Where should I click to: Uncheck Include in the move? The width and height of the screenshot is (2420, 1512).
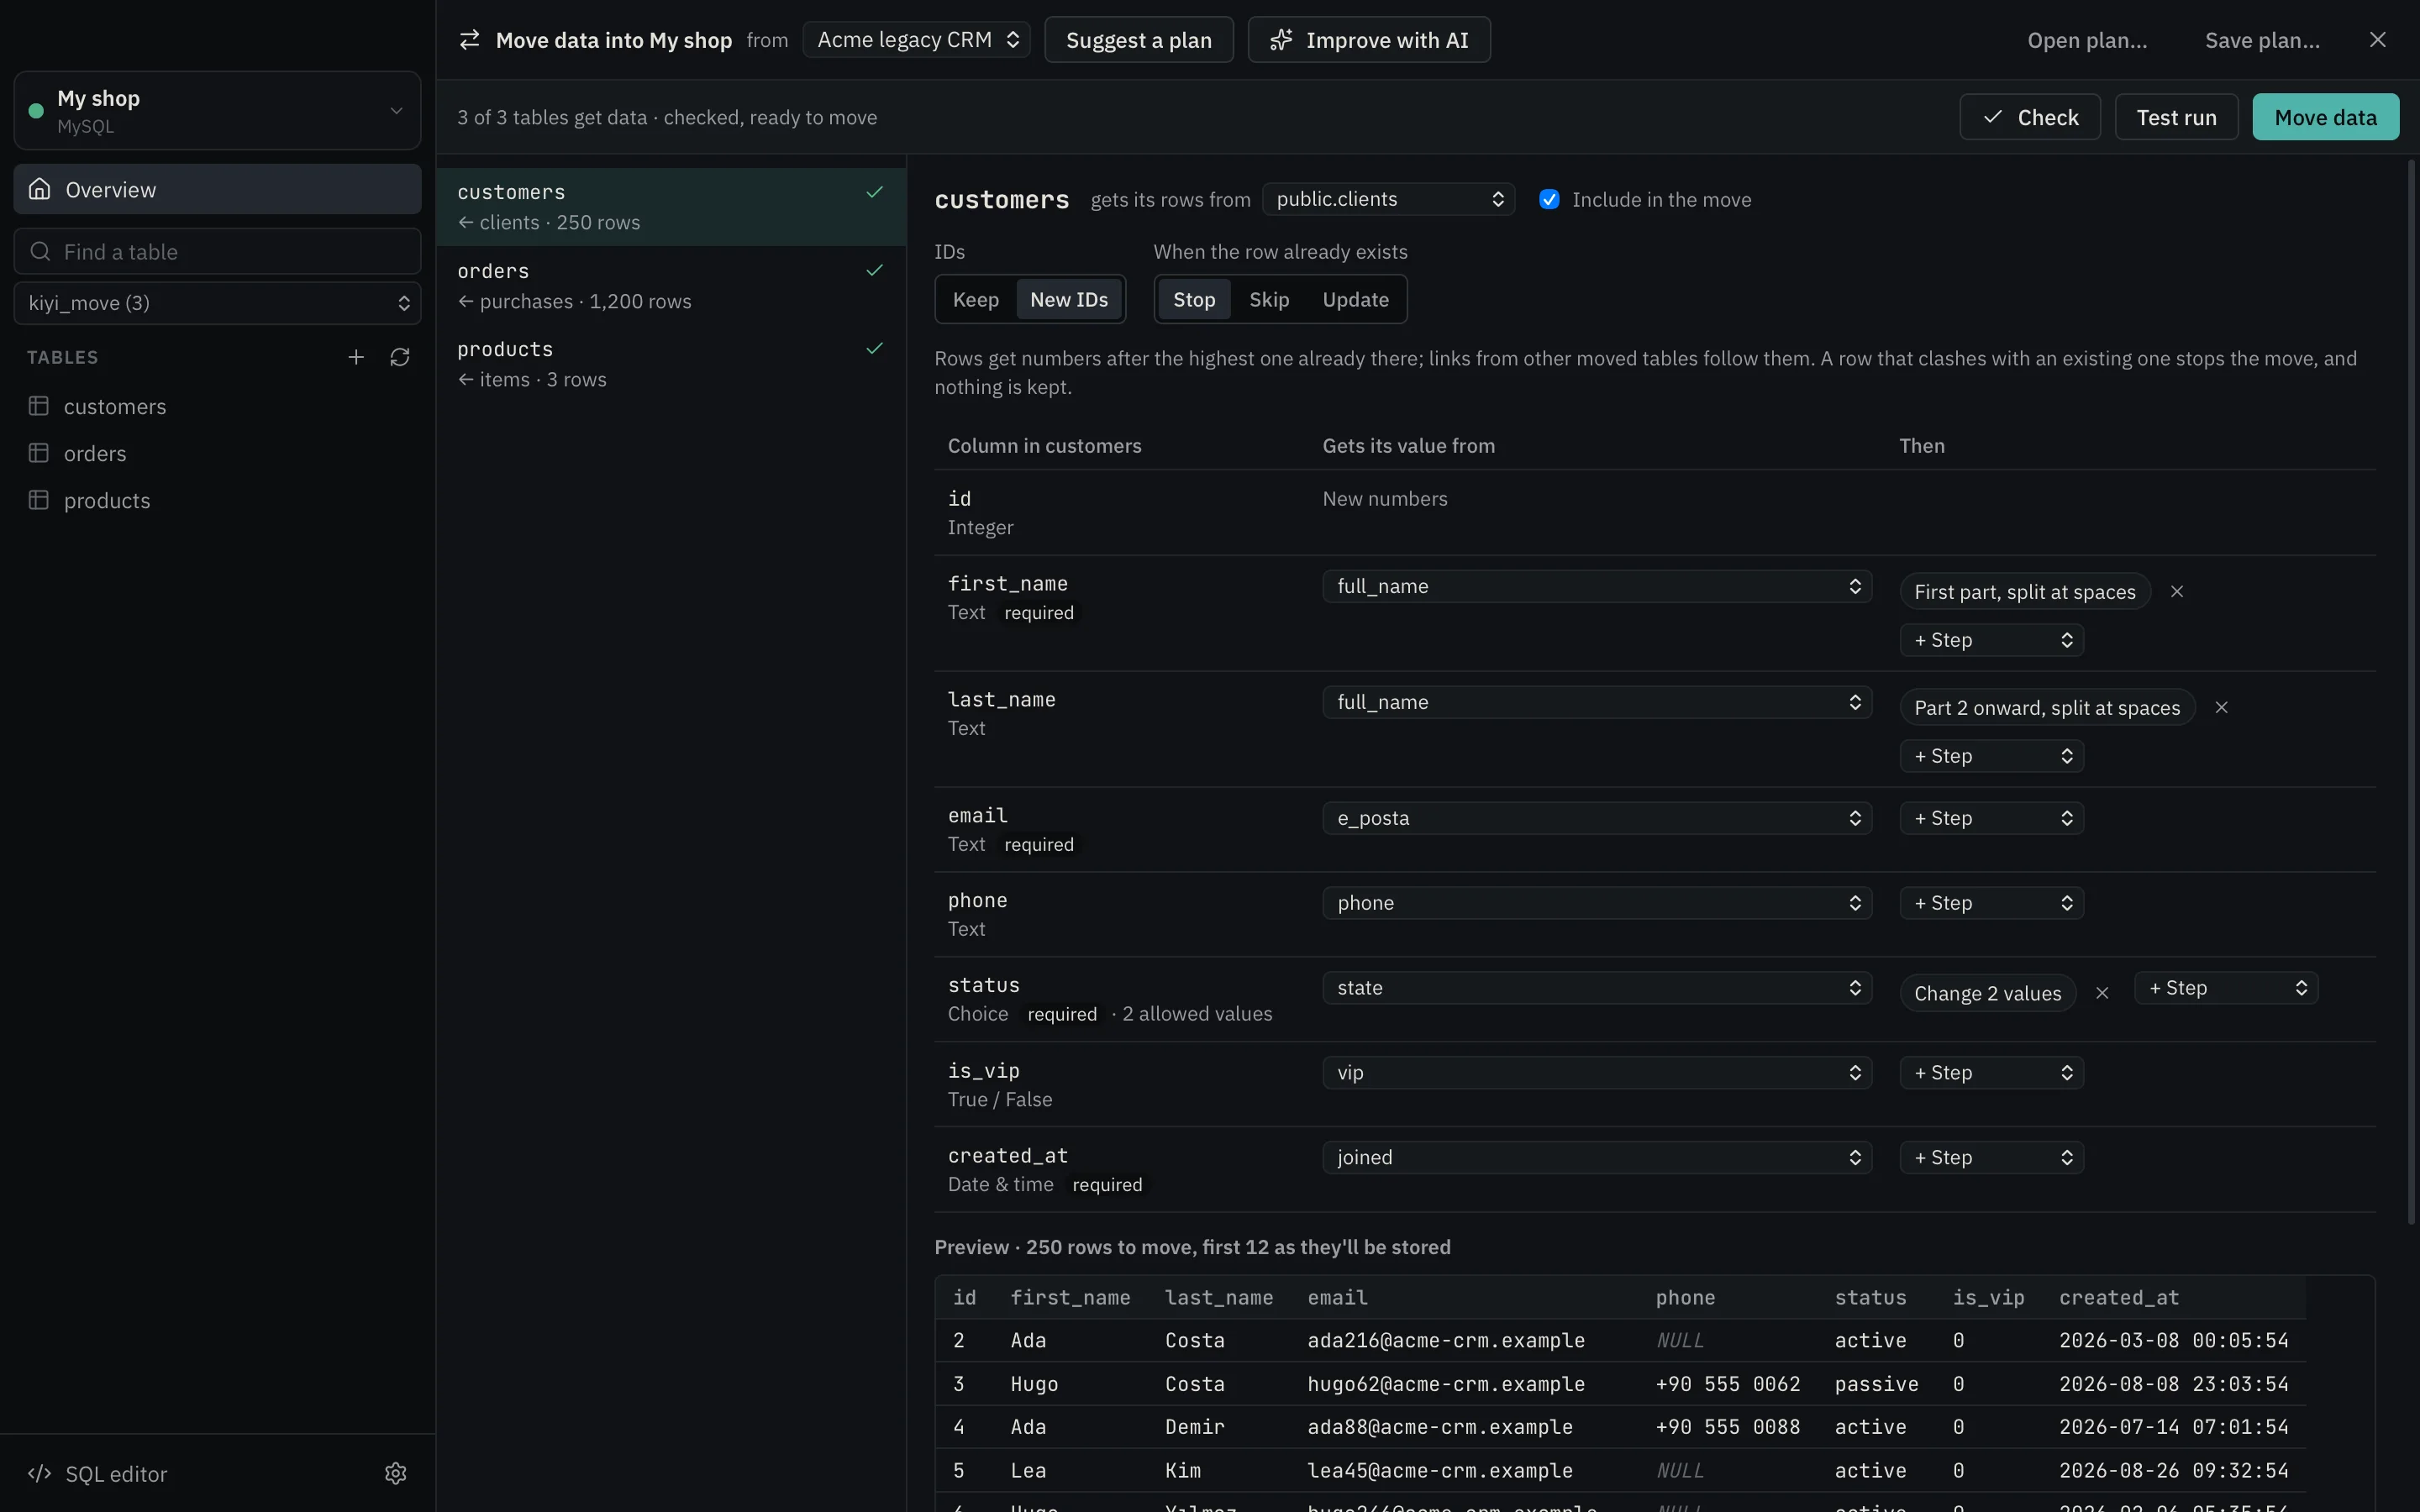(1549, 199)
